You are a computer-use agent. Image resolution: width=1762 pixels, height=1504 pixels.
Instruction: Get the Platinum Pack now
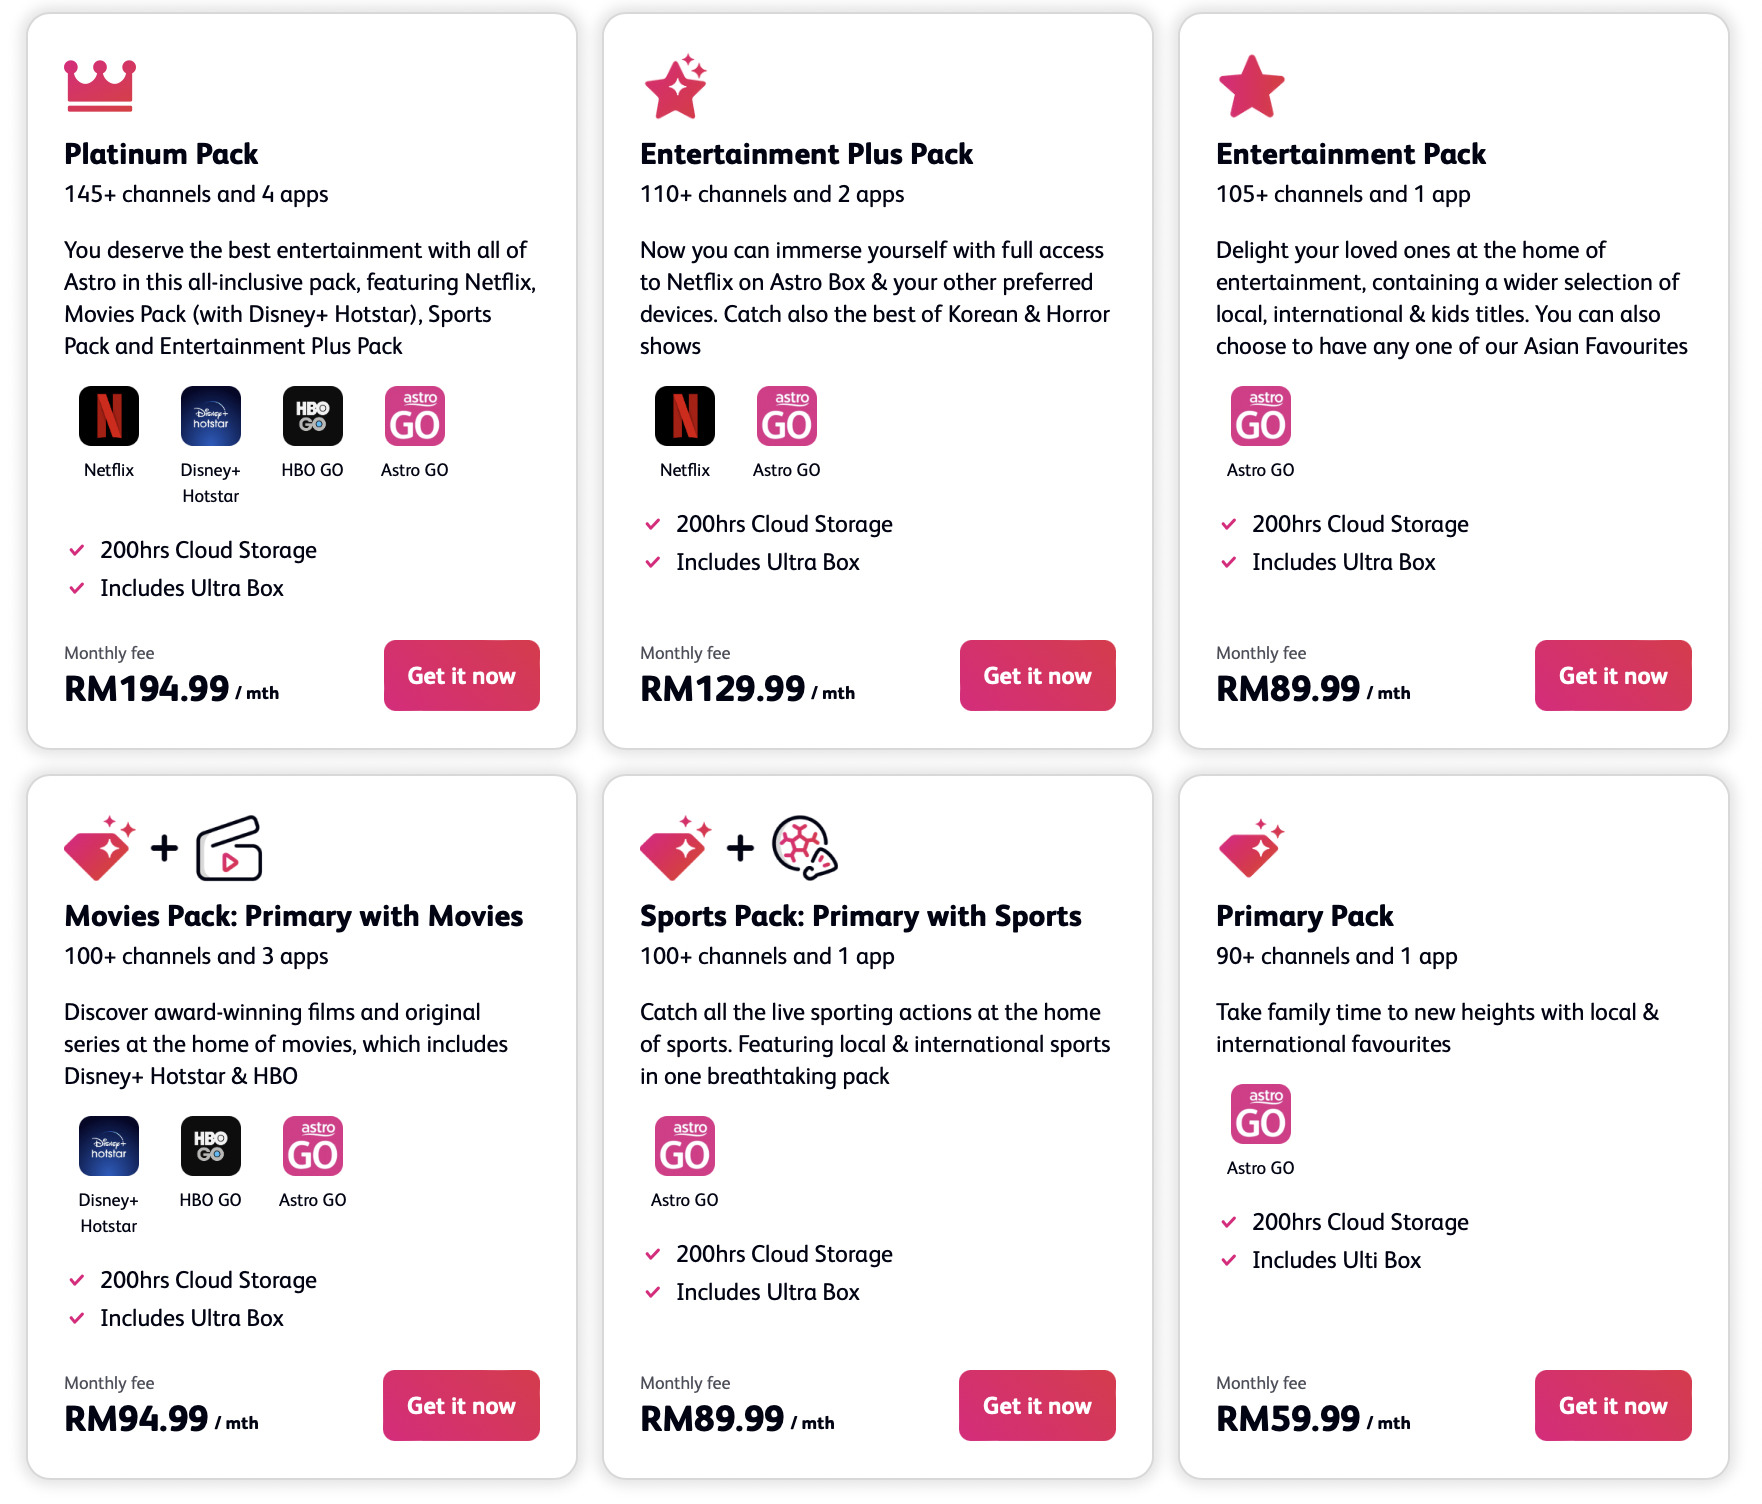click(461, 676)
